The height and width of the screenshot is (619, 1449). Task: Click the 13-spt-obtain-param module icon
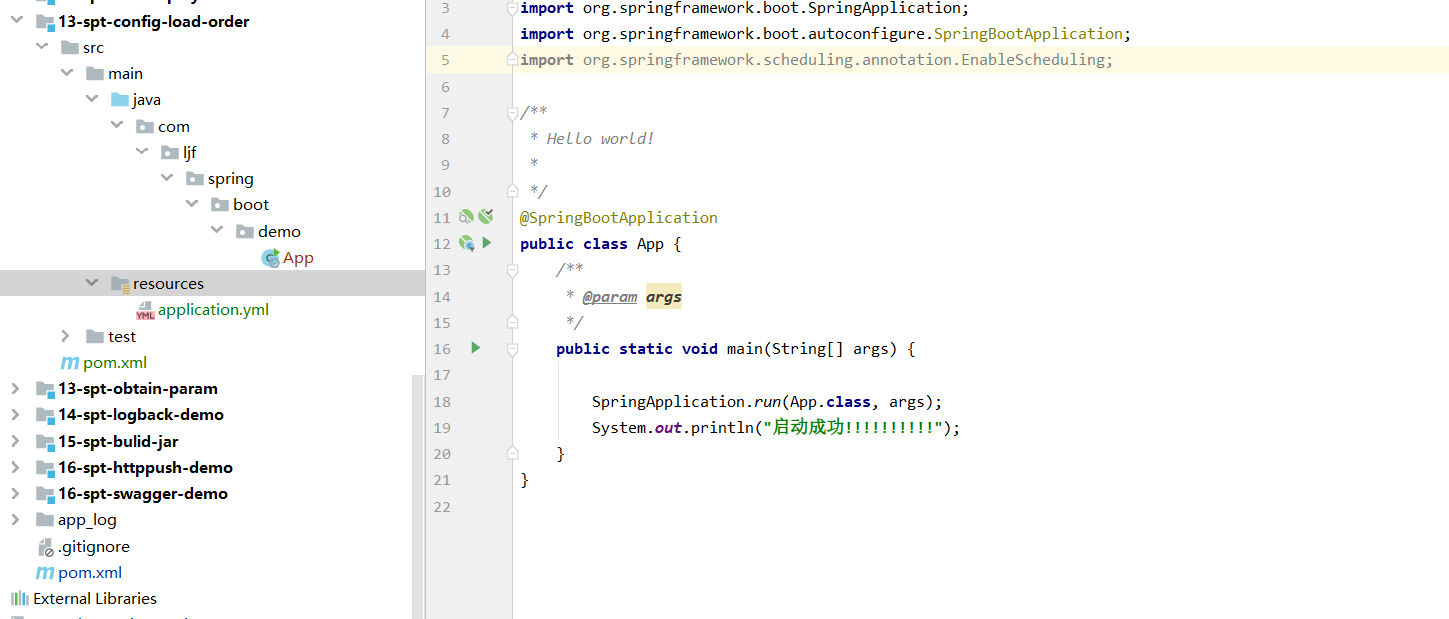45,389
